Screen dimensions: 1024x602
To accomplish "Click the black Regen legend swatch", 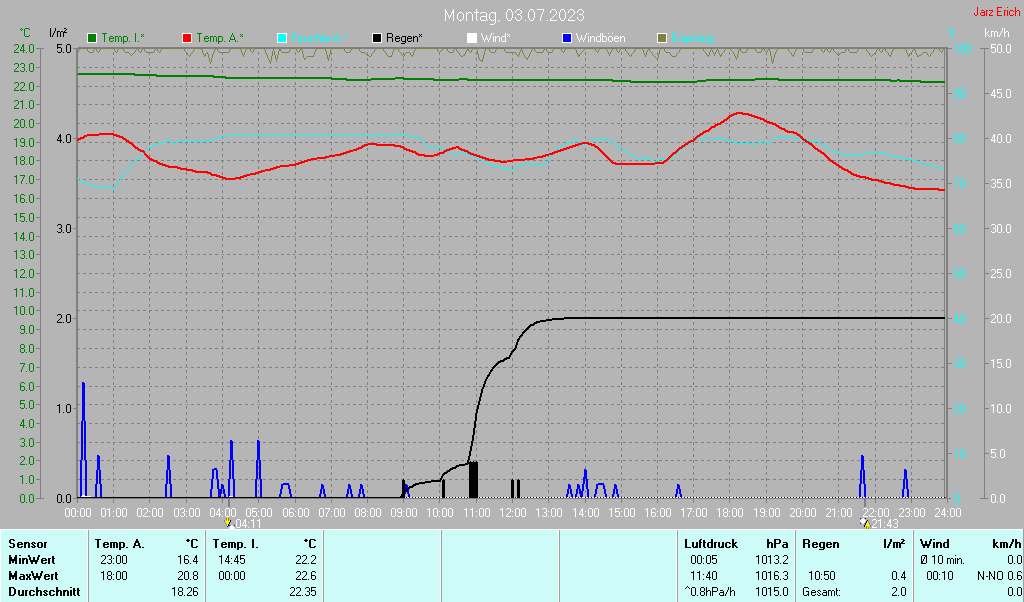I will click(x=377, y=39).
